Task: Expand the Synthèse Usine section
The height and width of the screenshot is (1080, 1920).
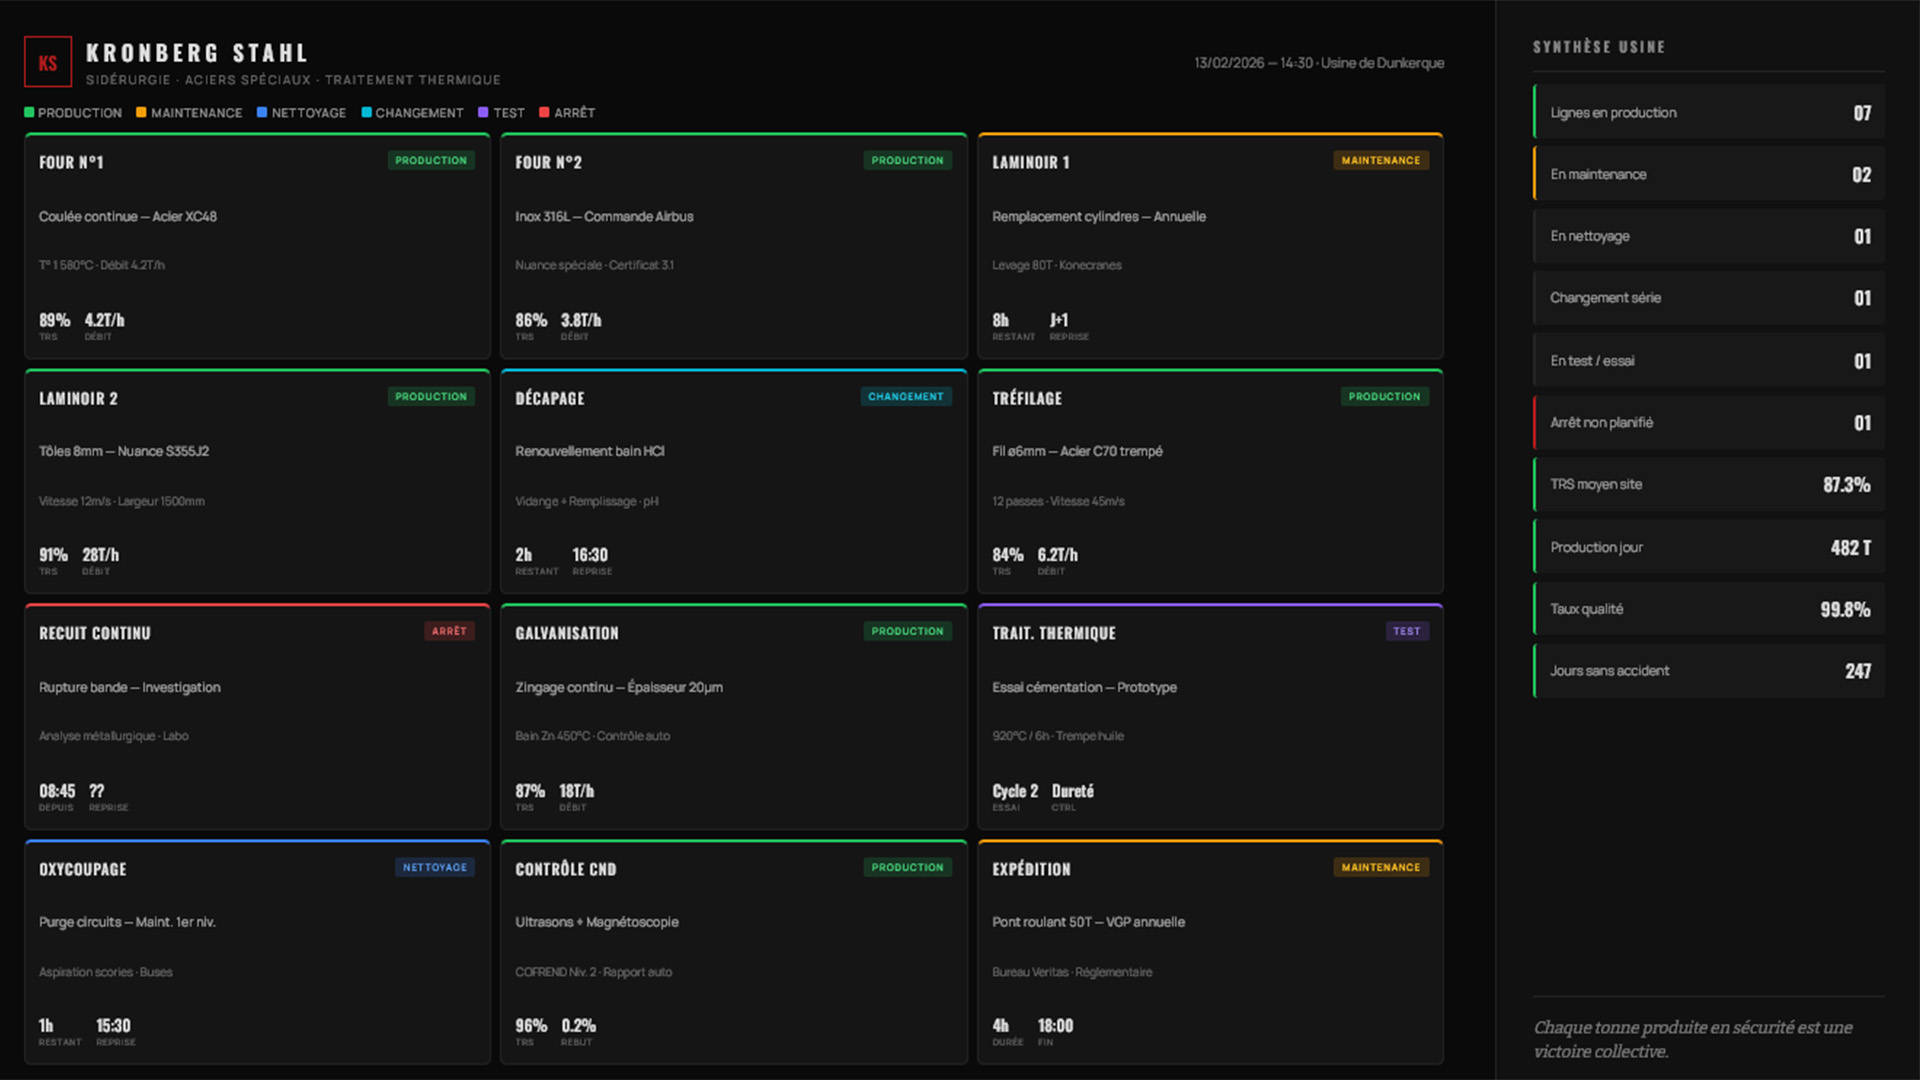Action: (1598, 46)
